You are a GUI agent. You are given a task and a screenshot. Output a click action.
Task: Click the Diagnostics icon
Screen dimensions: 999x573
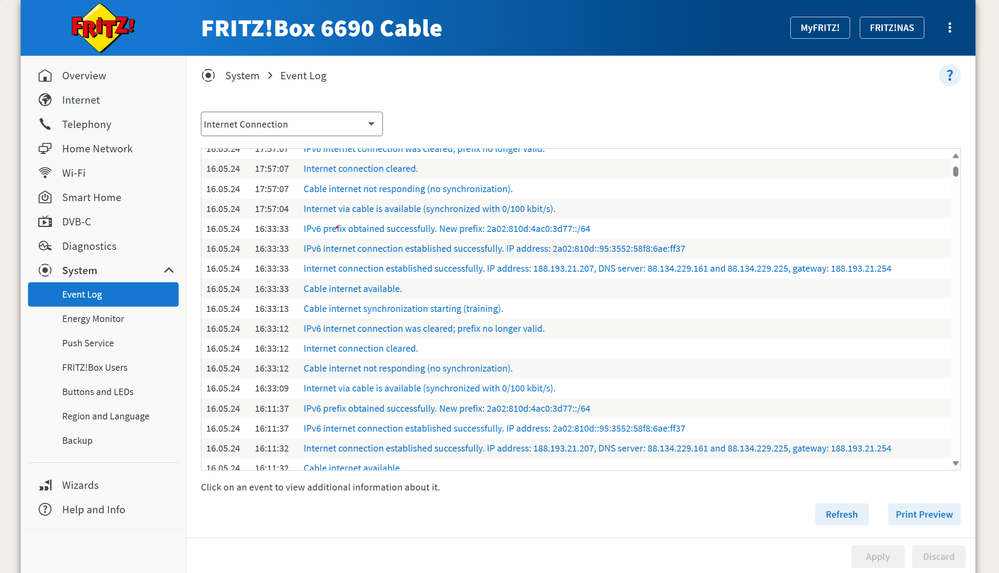[x=45, y=246]
